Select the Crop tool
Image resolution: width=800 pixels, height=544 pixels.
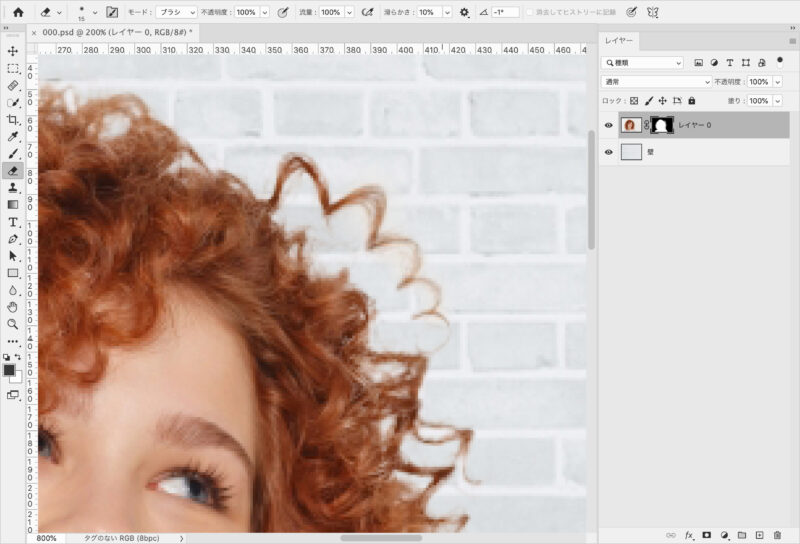(13, 119)
